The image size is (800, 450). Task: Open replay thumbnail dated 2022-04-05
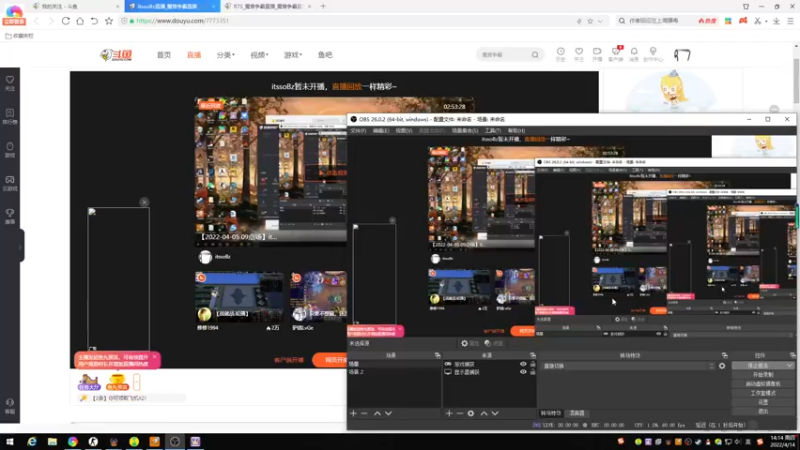point(271,170)
